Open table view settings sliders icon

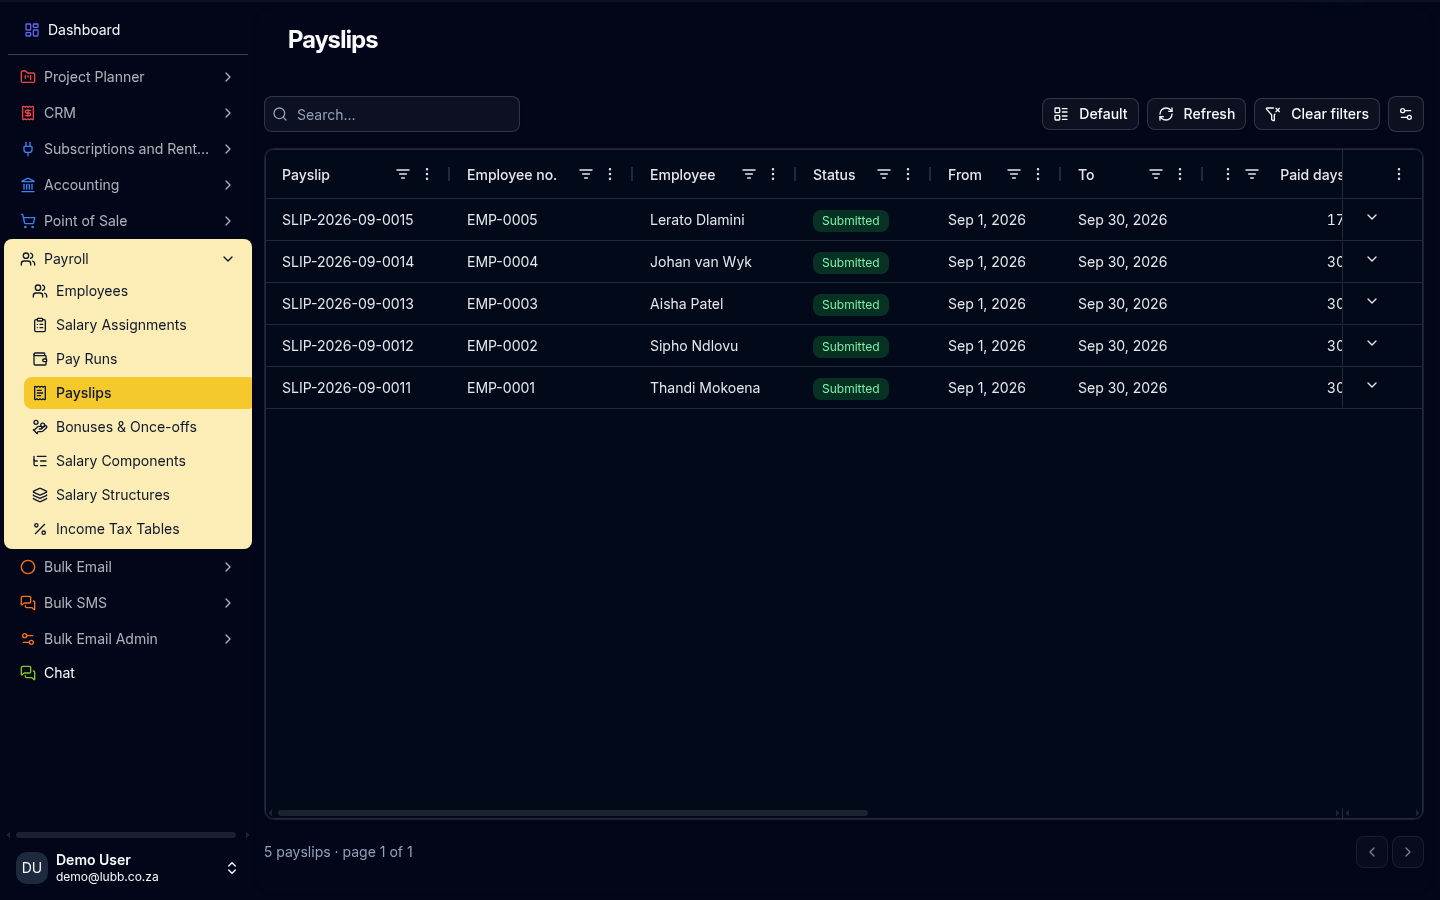pos(1406,114)
